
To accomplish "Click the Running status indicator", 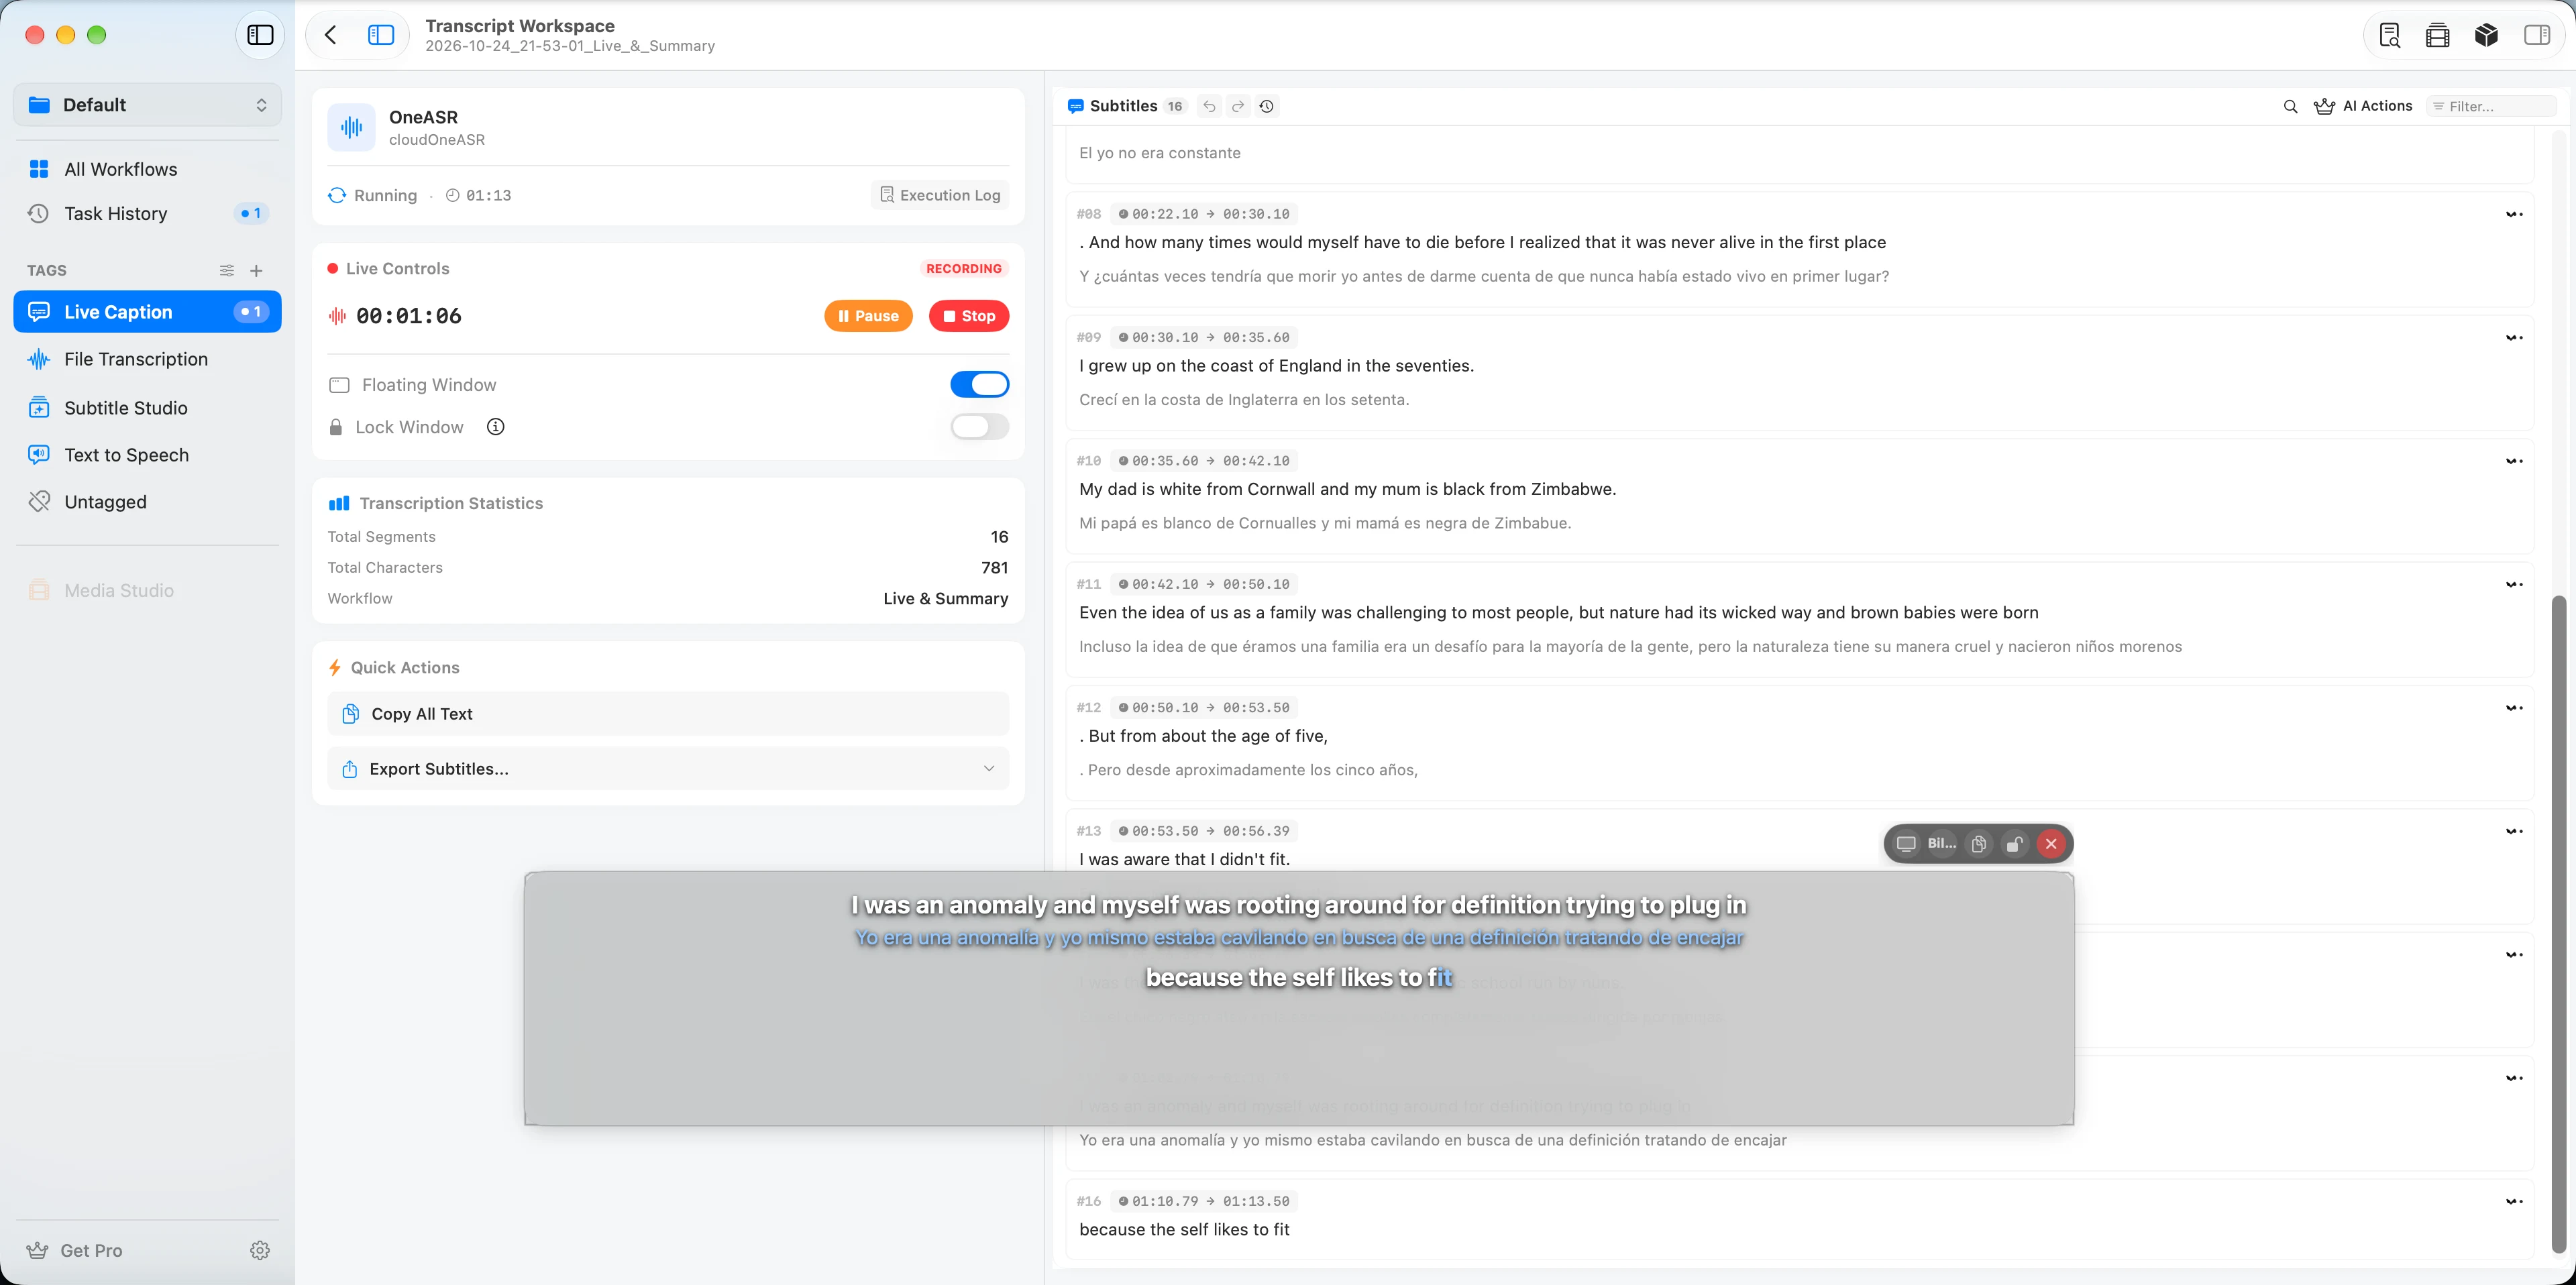I will (373, 195).
